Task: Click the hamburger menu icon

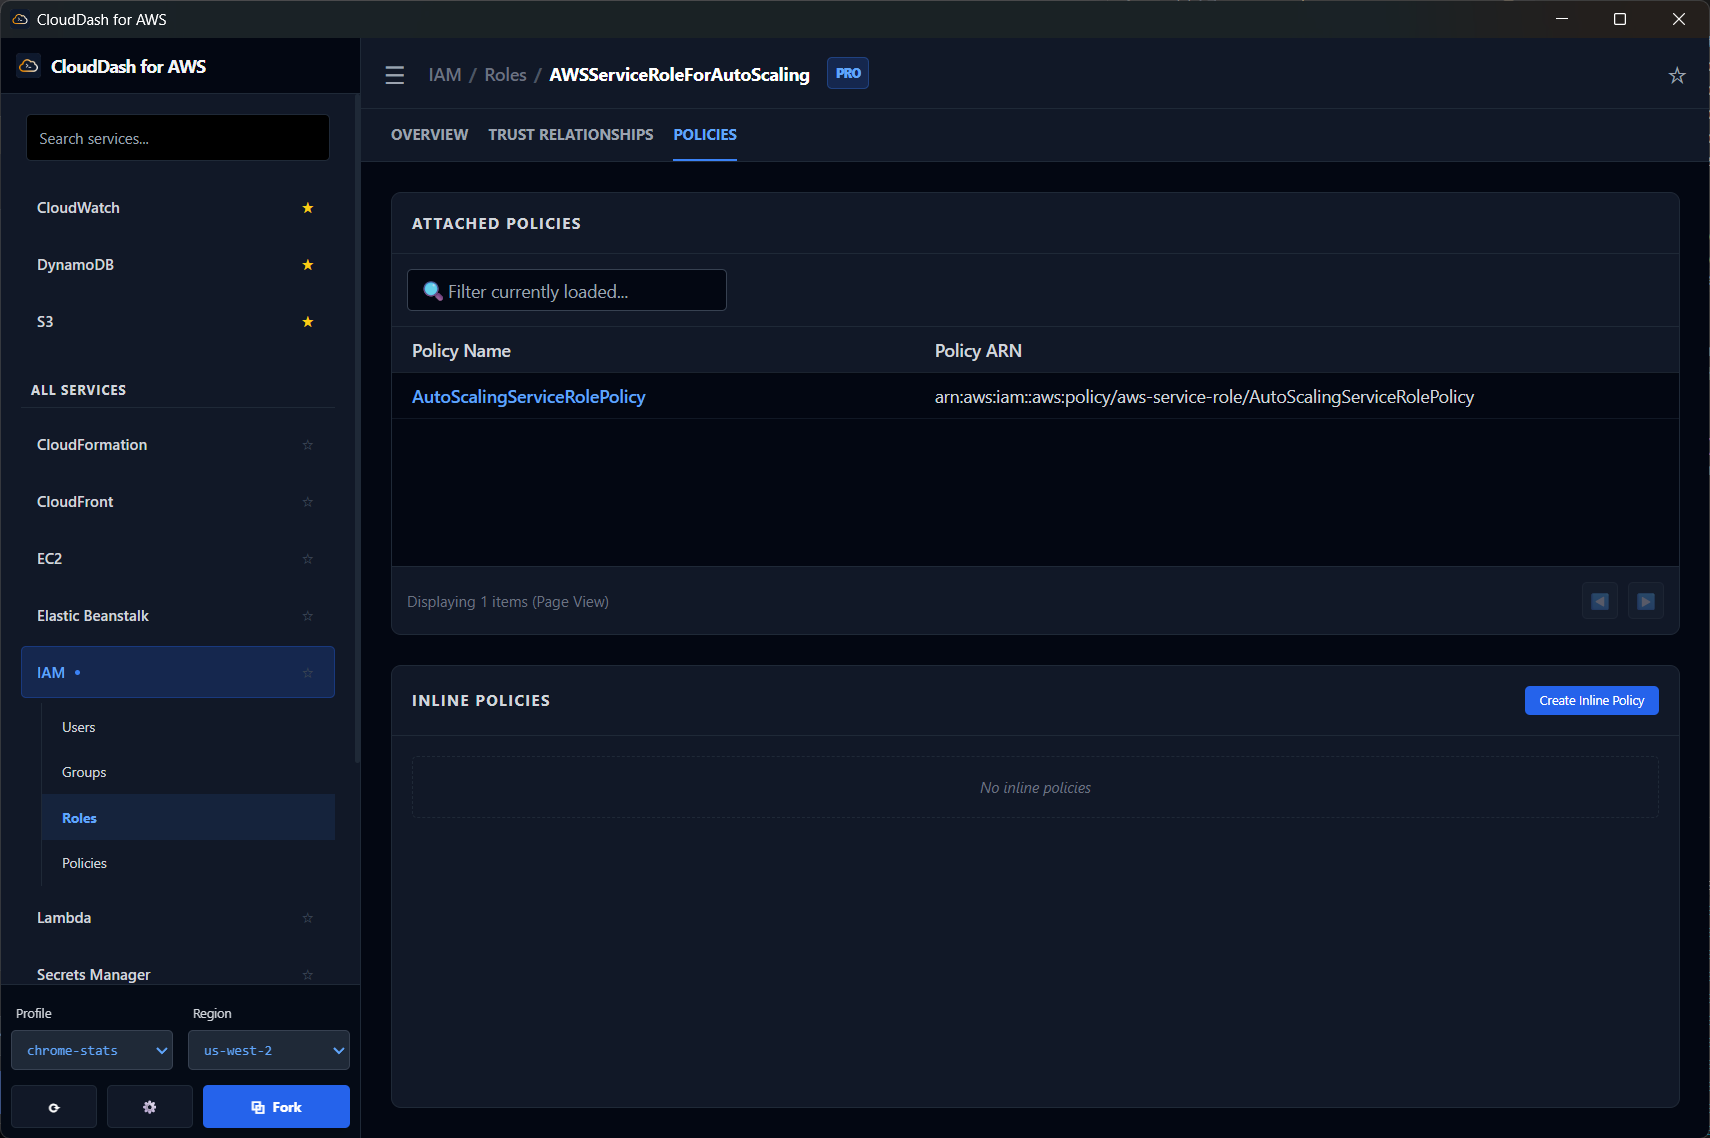Action: click(x=395, y=75)
